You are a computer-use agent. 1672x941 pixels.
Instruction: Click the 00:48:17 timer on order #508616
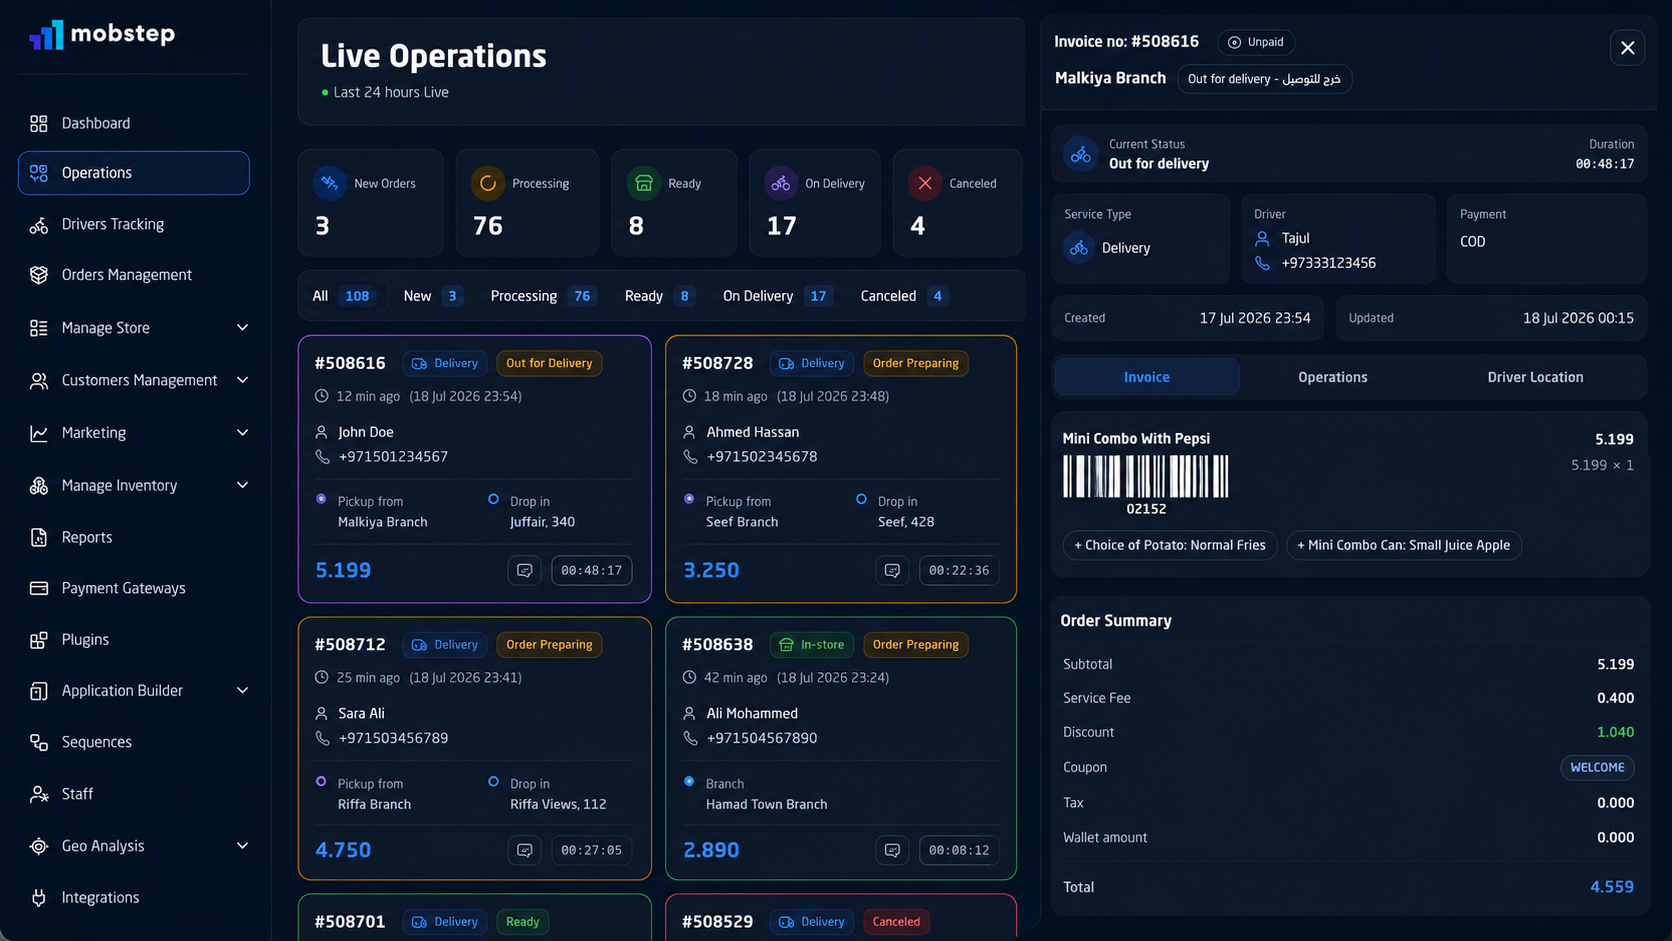tap(591, 570)
